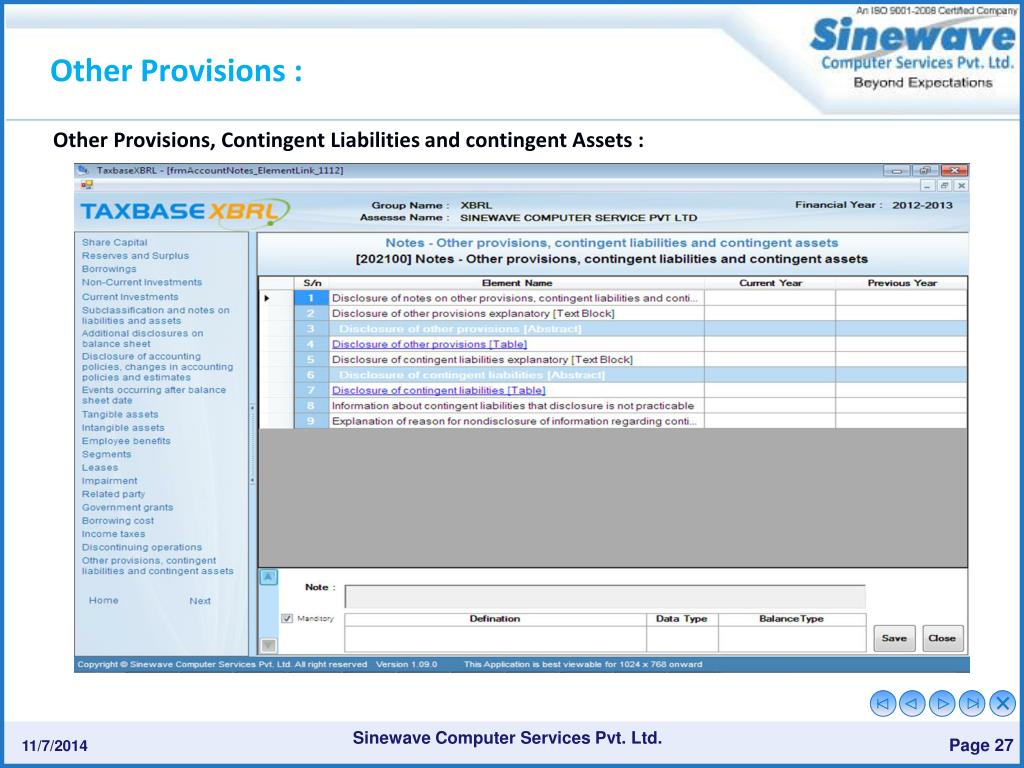Open Employee benefits section
1024x768 pixels.
[126, 441]
